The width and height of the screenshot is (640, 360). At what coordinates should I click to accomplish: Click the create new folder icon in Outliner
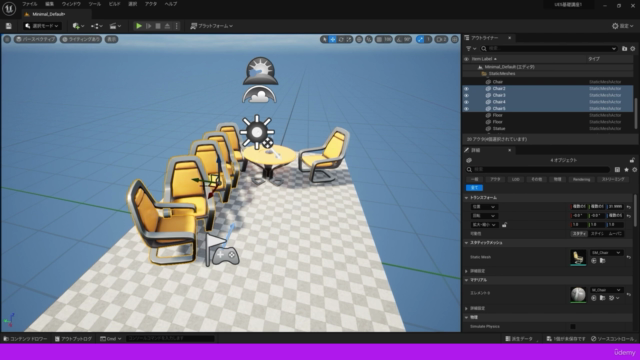click(x=624, y=49)
